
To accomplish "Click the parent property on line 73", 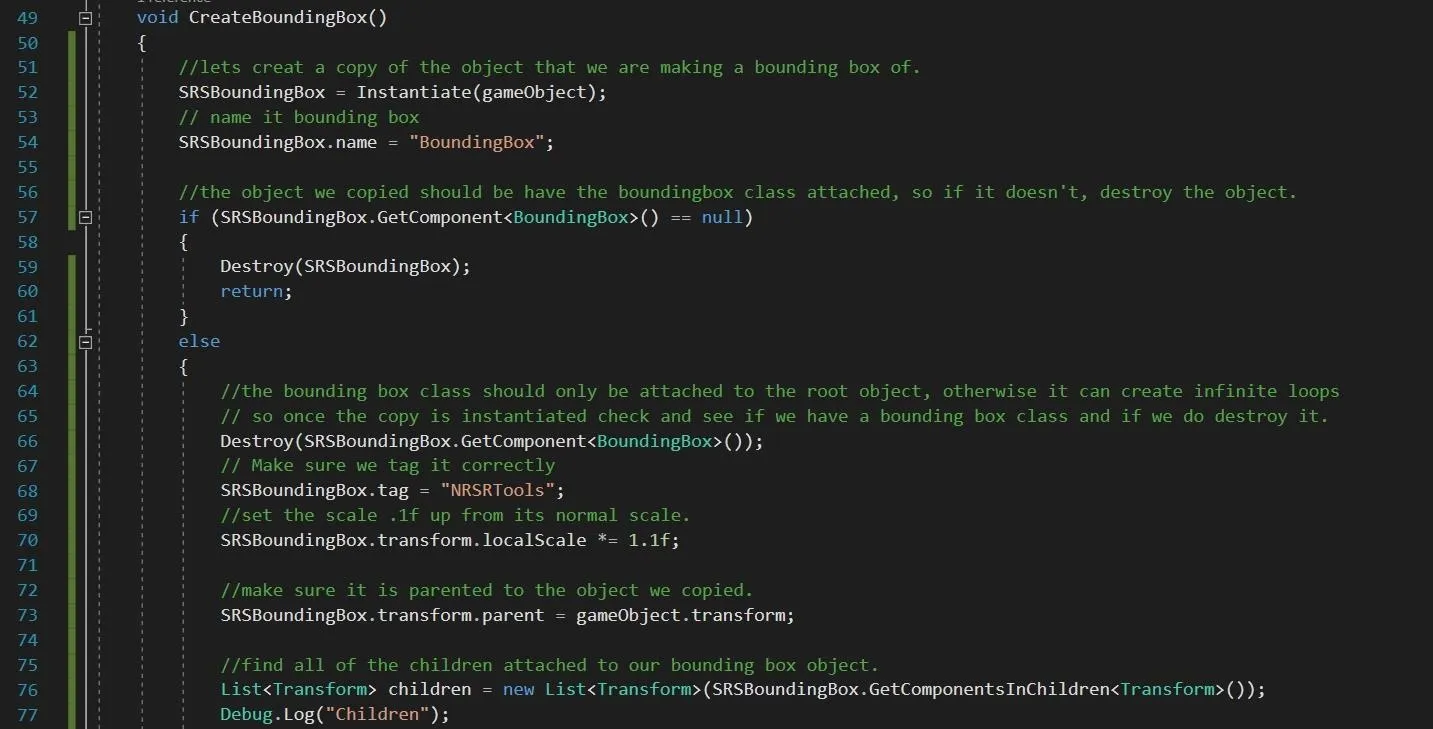I will [513, 615].
